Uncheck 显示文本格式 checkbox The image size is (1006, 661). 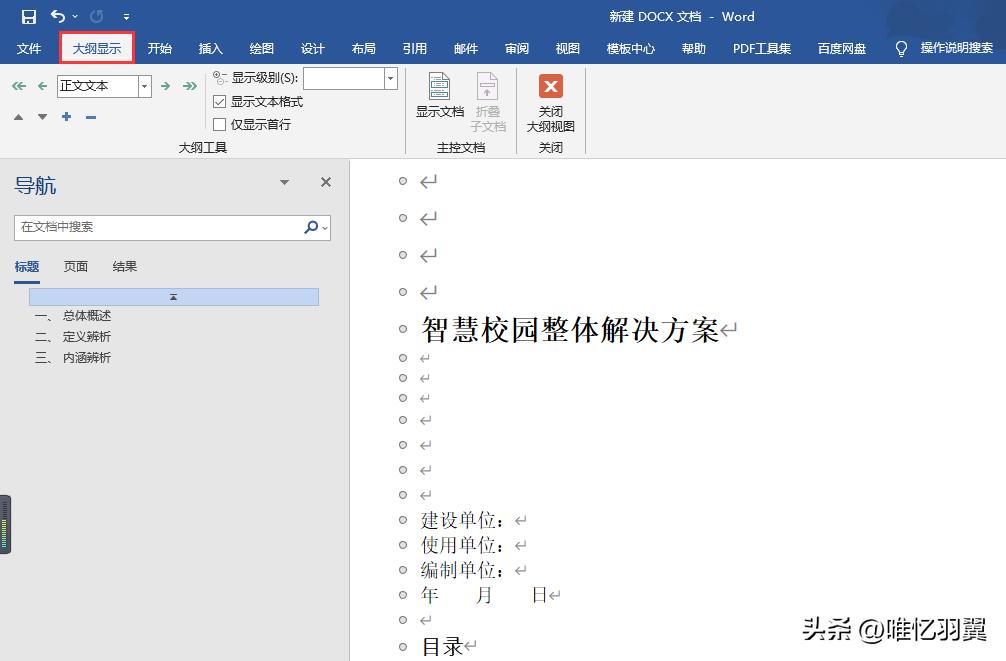[x=221, y=101]
